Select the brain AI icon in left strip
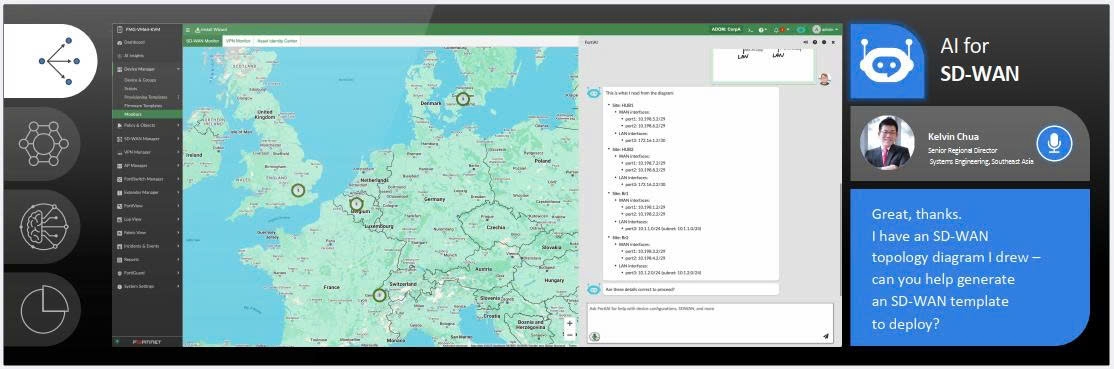The height and width of the screenshot is (369, 1114). 44,226
